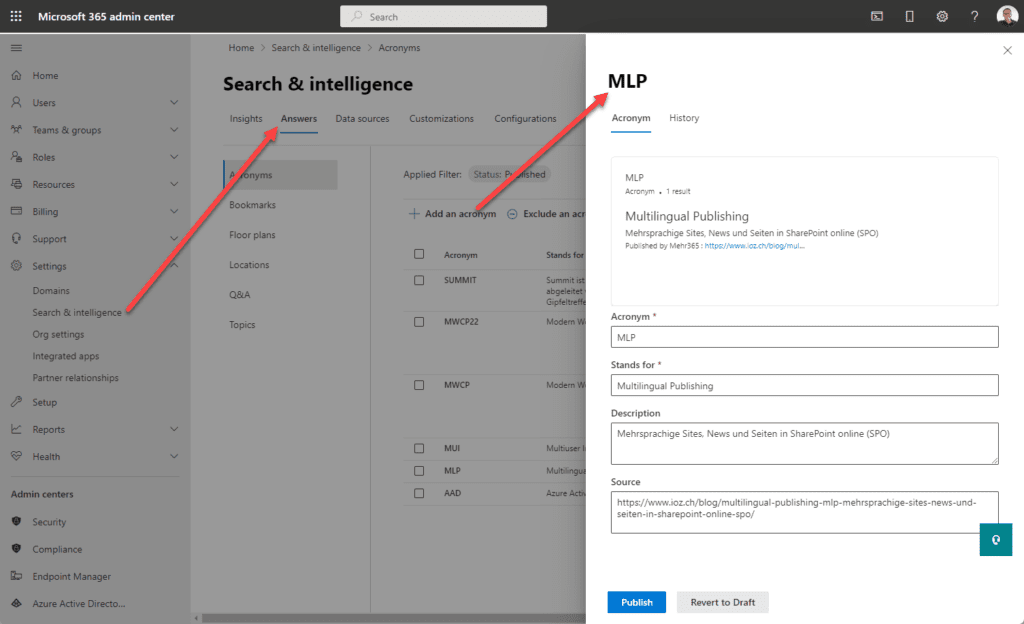Click into the Stands for text field
Image resolution: width=1024 pixels, height=624 pixels.
tap(804, 385)
